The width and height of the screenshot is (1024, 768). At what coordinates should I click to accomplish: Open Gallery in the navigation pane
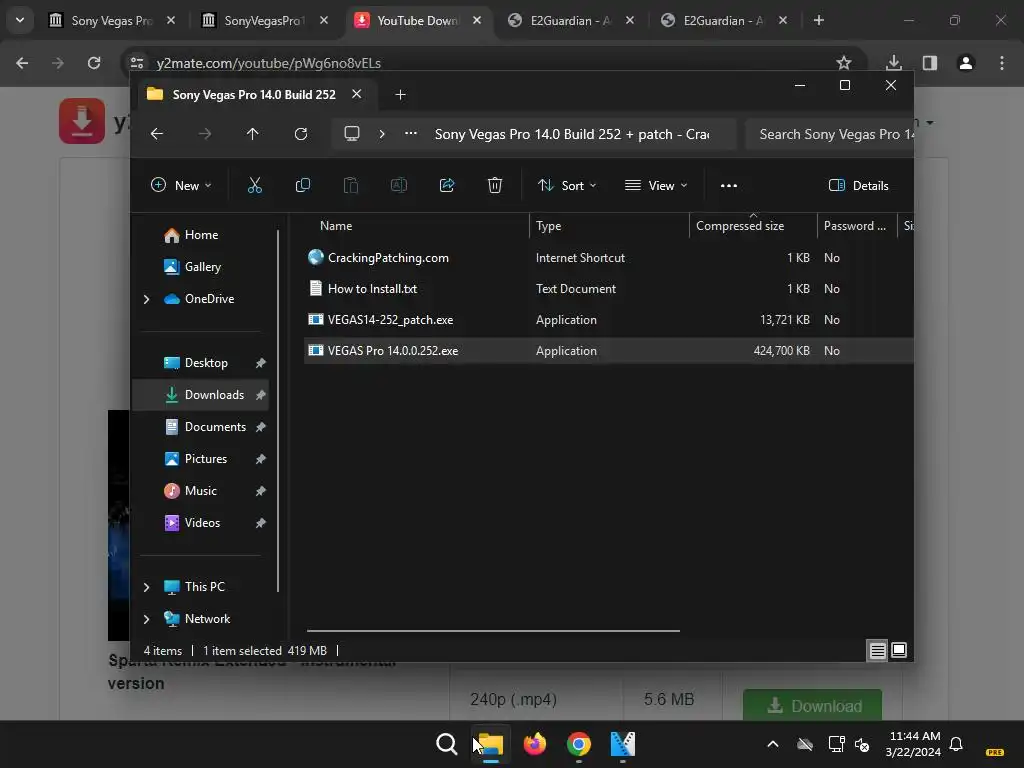pyautogui.click(x=200, y=267)
